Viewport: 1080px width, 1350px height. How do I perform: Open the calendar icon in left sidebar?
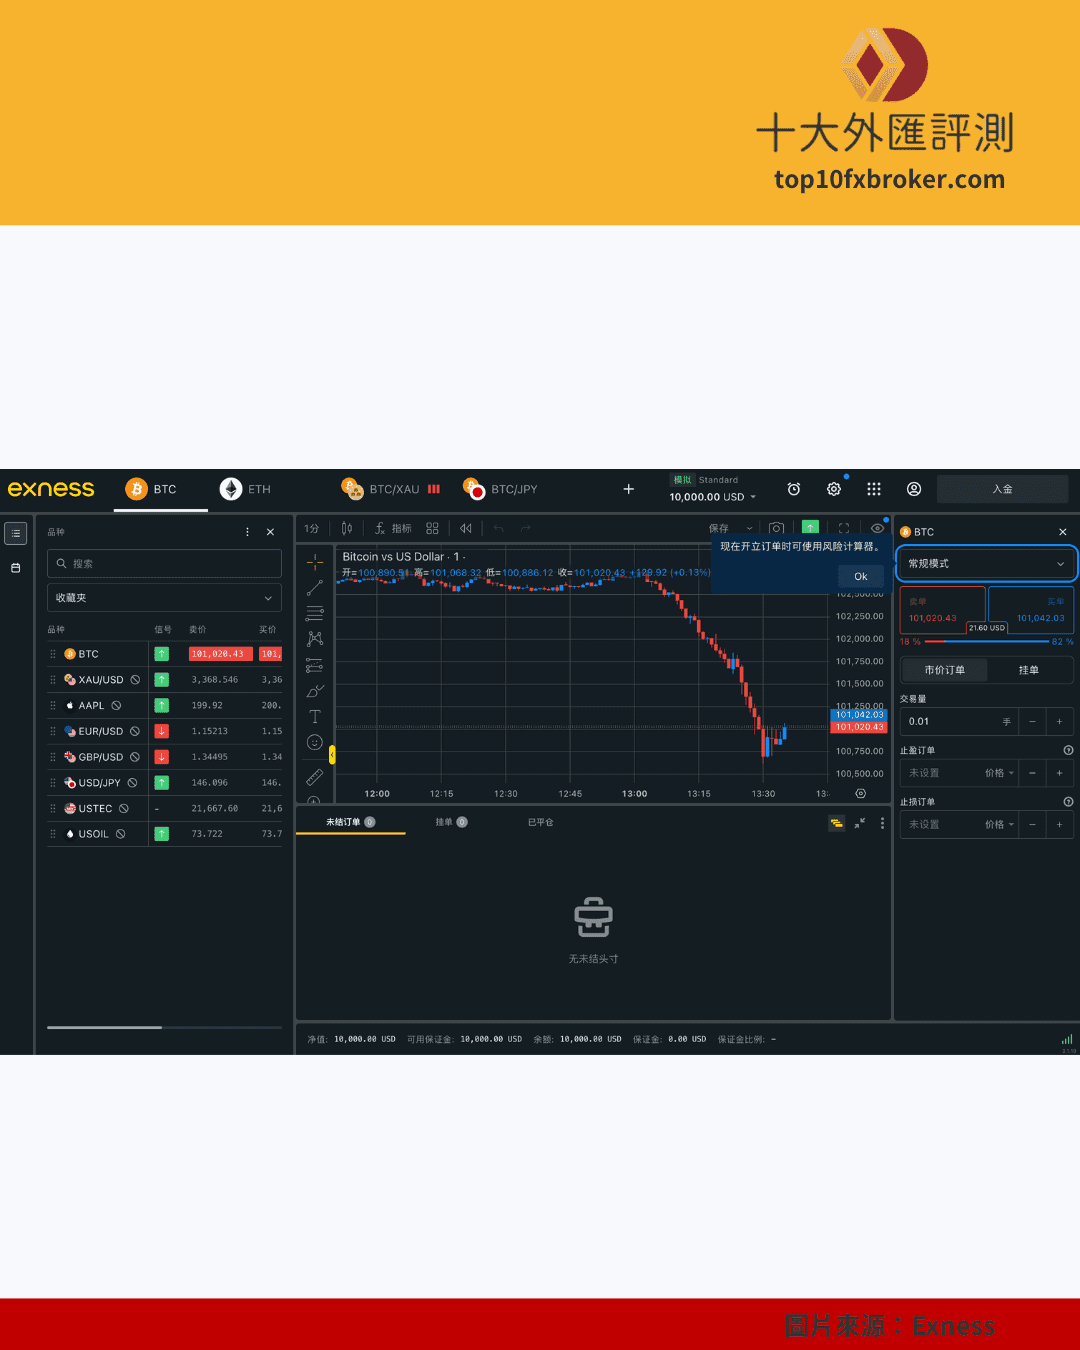coord(16,568)
